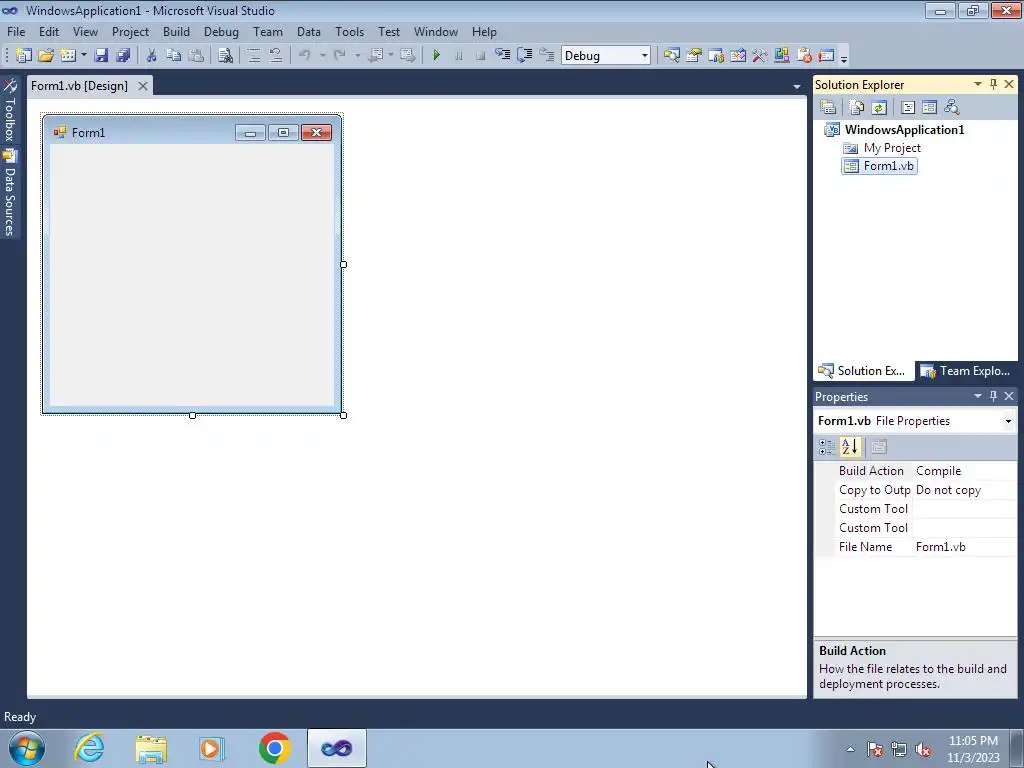Open the Navigate Backward dropdown arrow
The height and width of the screenshot is (768, 1024).
click(391, 56)
